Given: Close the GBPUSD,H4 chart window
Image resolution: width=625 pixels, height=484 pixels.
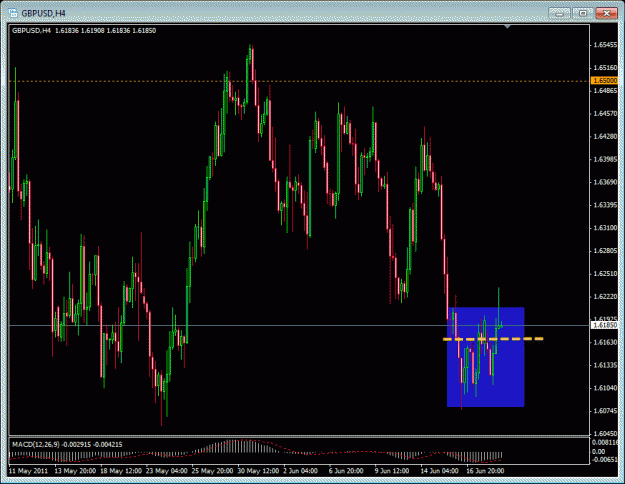Looking at the screenshot, I should click(606, 13).
